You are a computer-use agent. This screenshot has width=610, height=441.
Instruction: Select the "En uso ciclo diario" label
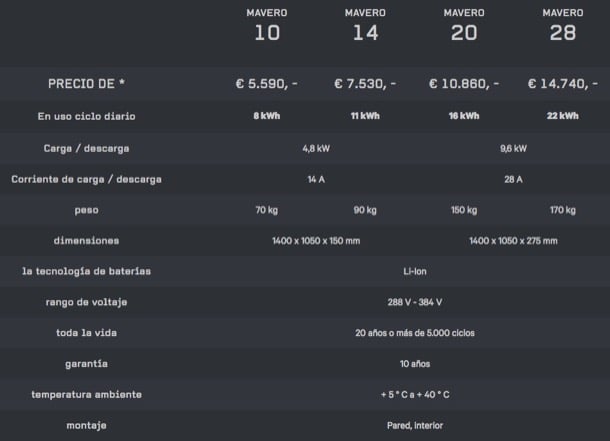click(x=86, y=116)
